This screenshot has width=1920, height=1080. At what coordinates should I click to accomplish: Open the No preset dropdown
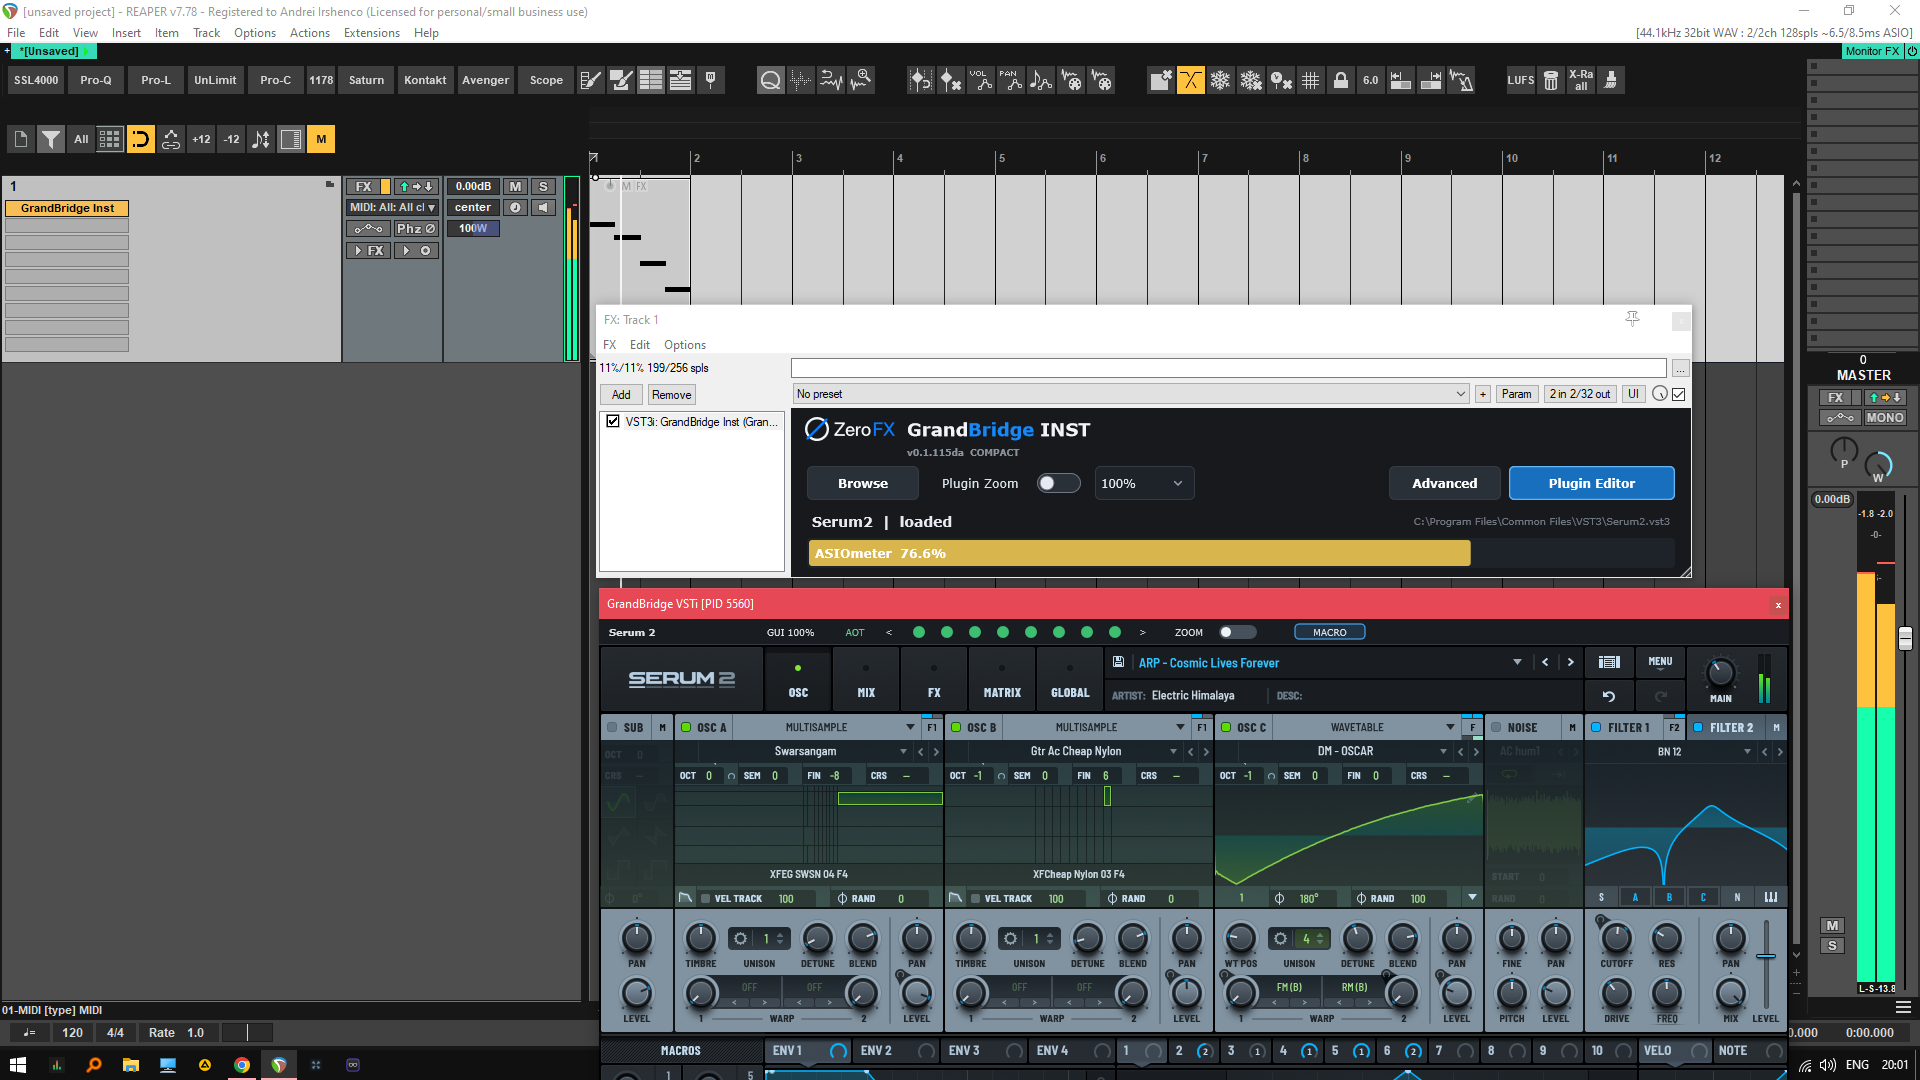[x=1131, y=394]
